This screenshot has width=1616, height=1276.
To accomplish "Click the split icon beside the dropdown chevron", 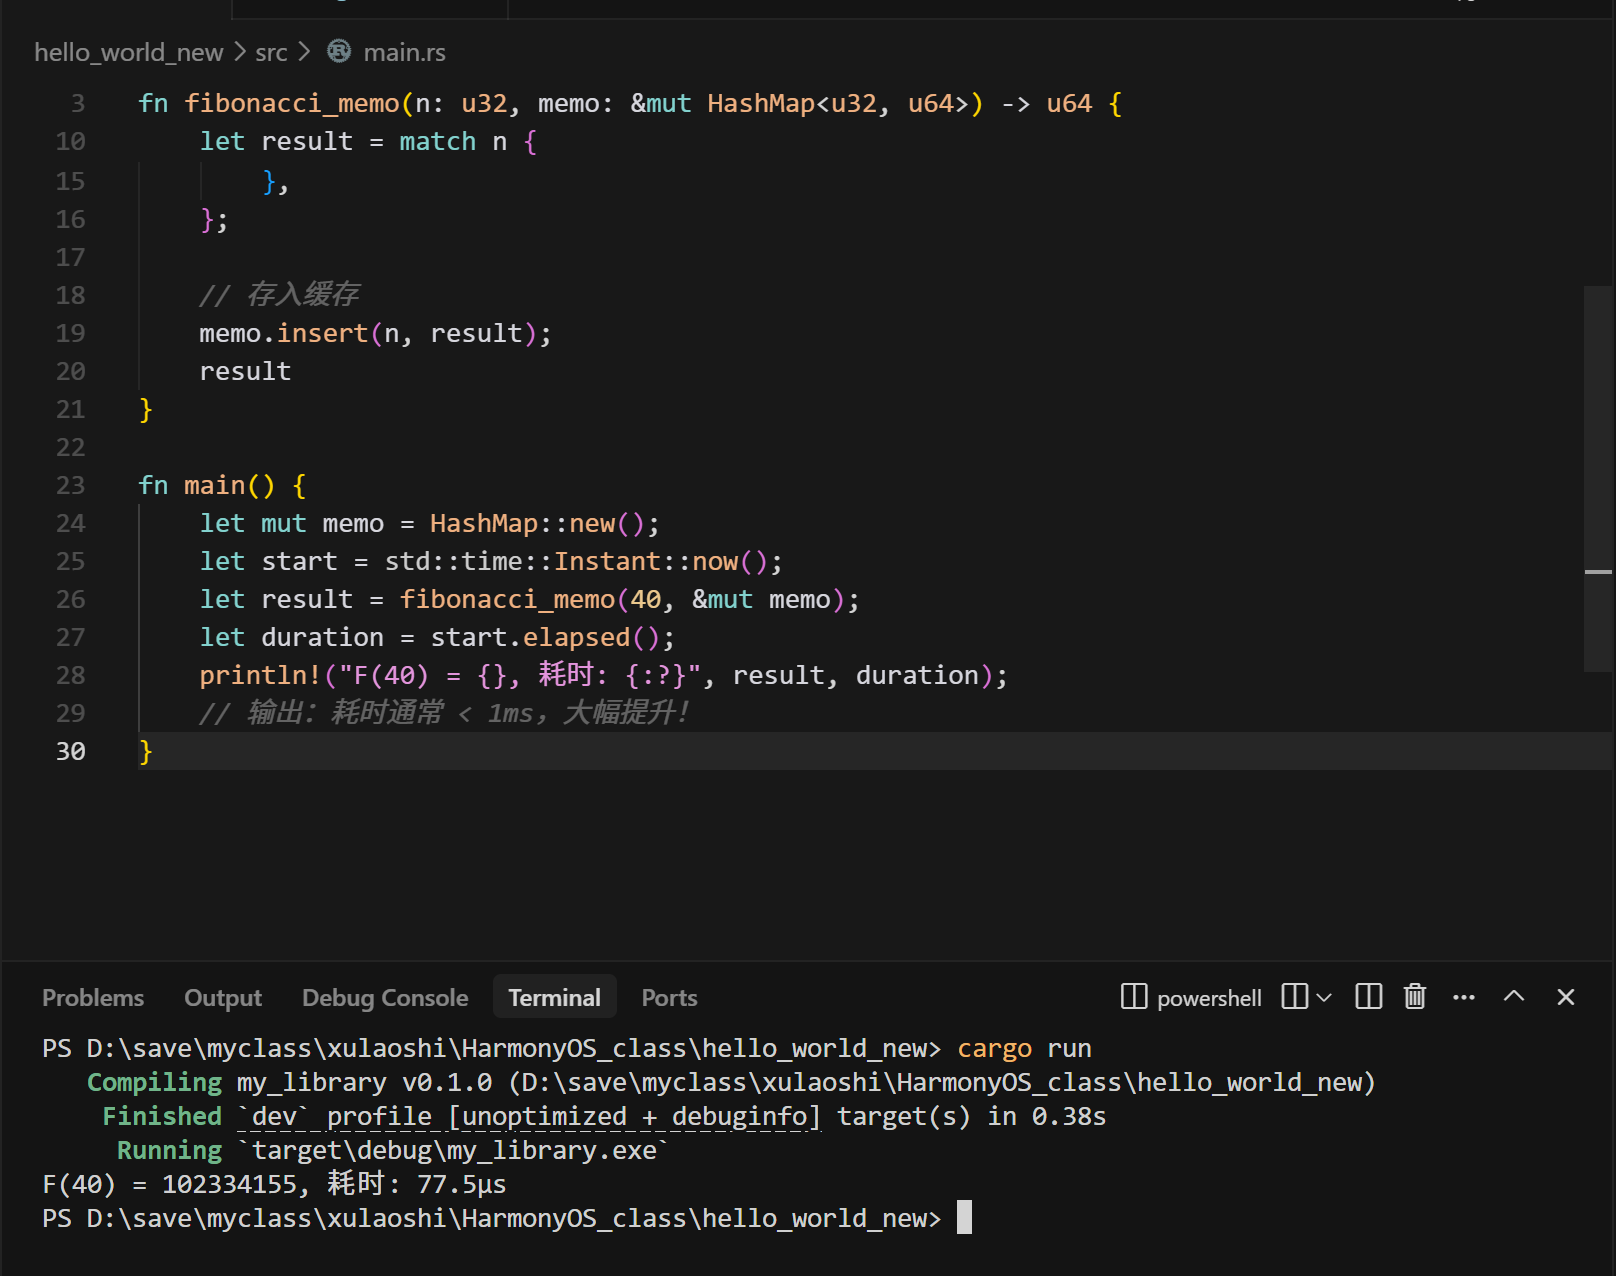I will (x=1294, y=997).
